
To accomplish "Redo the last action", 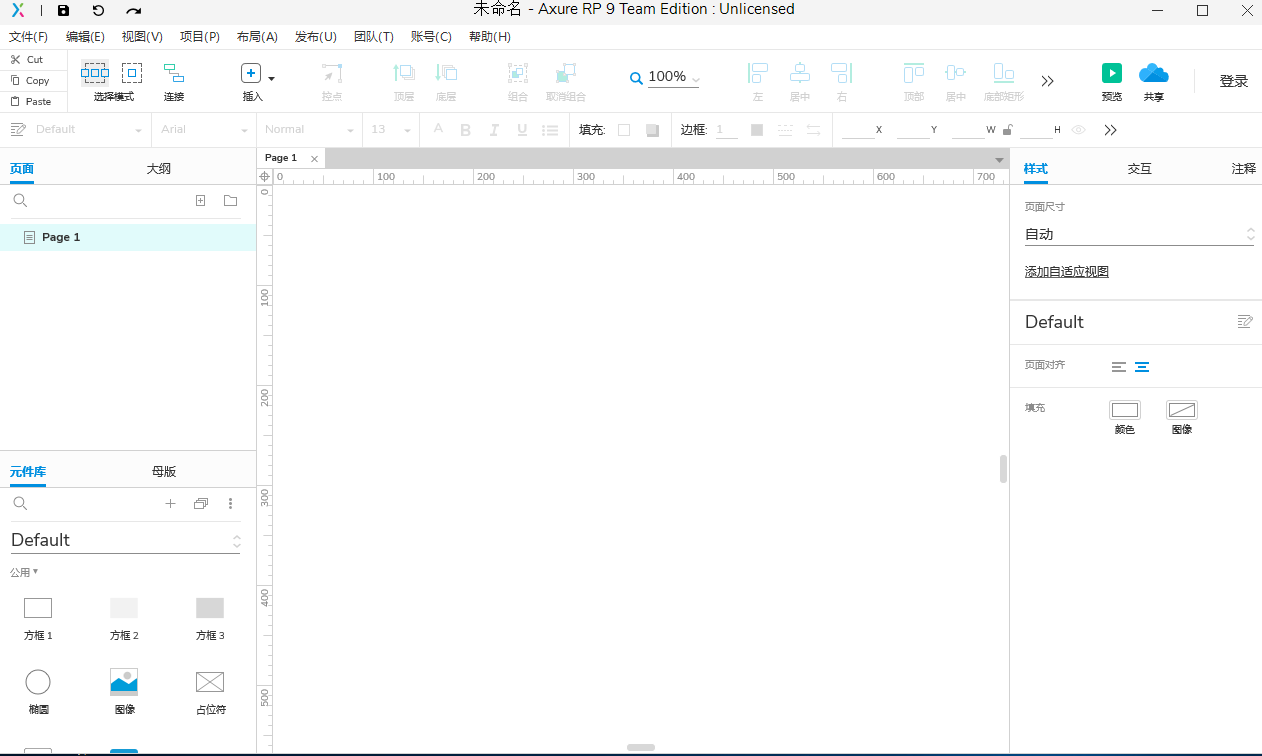I will [134, 10].
